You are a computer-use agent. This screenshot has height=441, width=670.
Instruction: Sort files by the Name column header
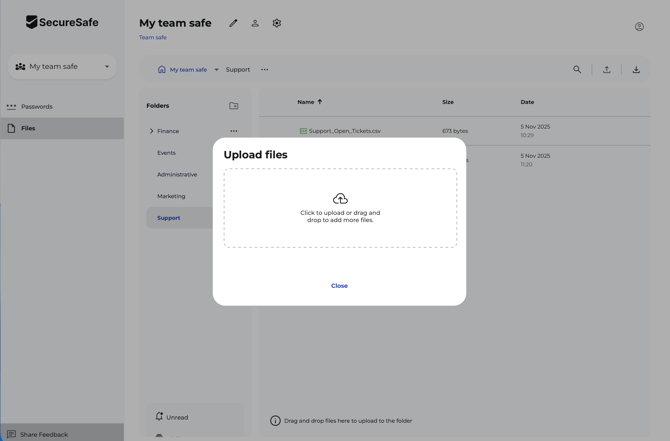[x=306, y=102]
